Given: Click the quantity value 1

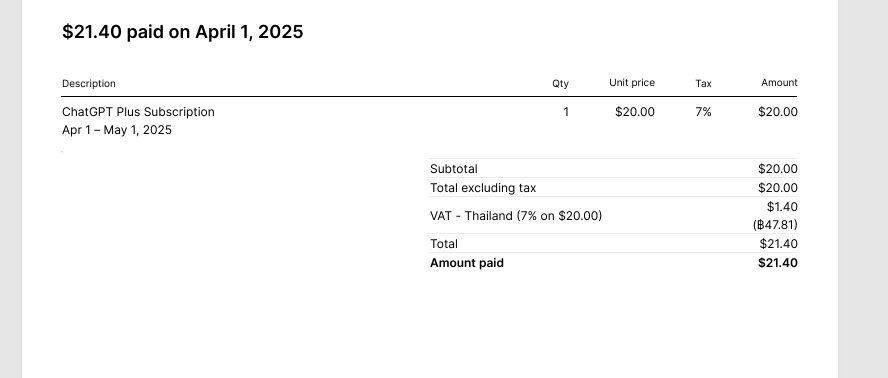Looking at the screenshot, I should pyautogui.click(x=566, y=112).
